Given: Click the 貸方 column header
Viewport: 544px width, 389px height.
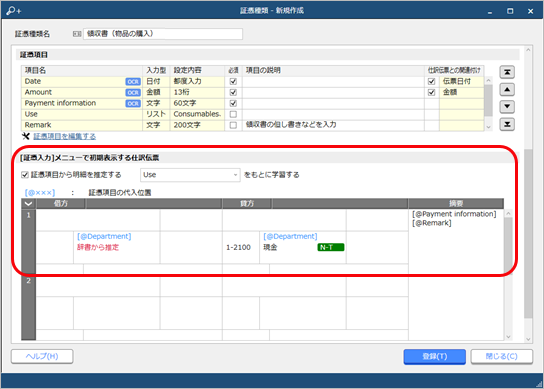Looking at the screenshot, I should (x=247, y=204).
